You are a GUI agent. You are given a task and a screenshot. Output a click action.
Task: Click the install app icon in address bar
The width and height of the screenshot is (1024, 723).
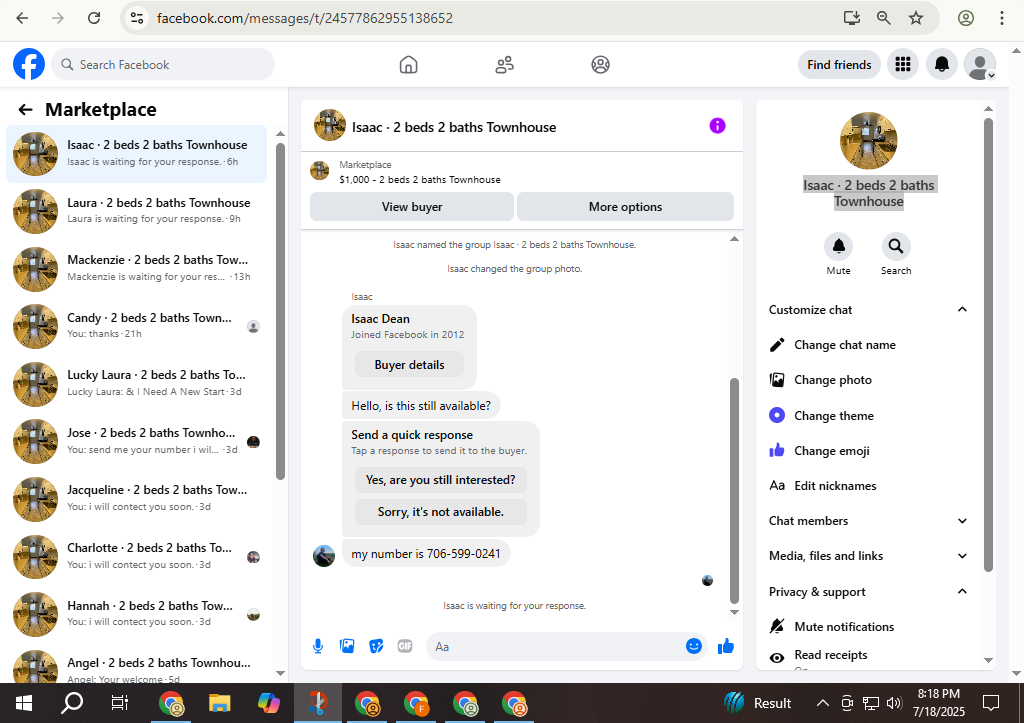pyautogui.click(x=852, y=18)
